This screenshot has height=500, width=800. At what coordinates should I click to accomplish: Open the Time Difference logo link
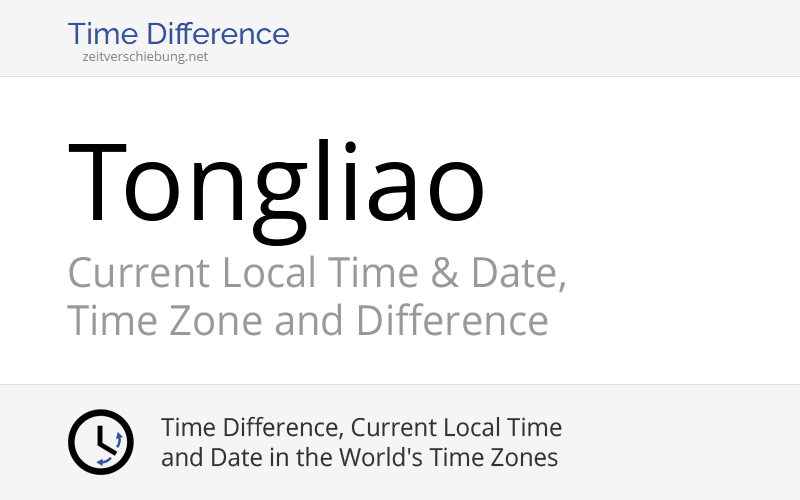(x=179, y=34)
